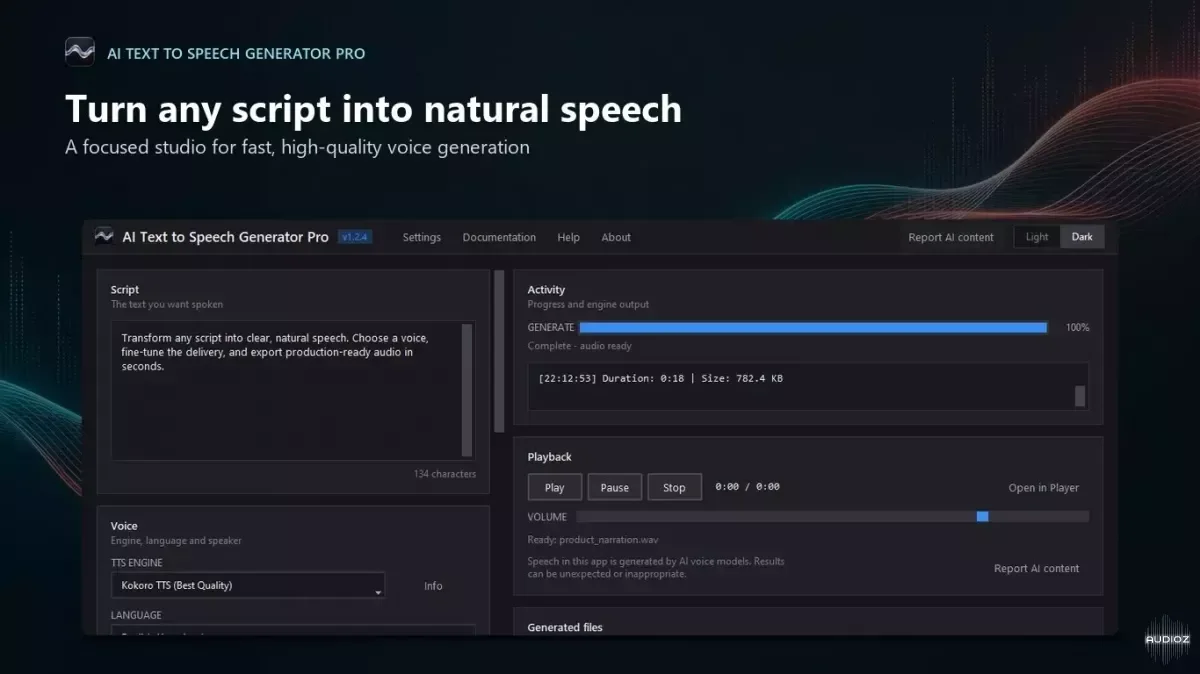Click the Complete - audio ready status

tap(580, 346)
